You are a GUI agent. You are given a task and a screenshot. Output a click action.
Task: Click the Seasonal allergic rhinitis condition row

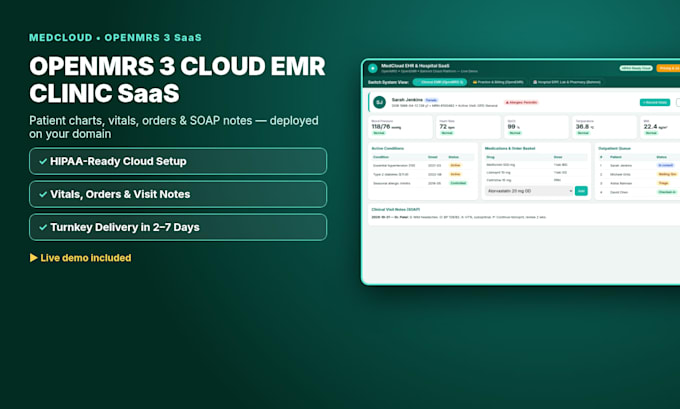(423, 183)
